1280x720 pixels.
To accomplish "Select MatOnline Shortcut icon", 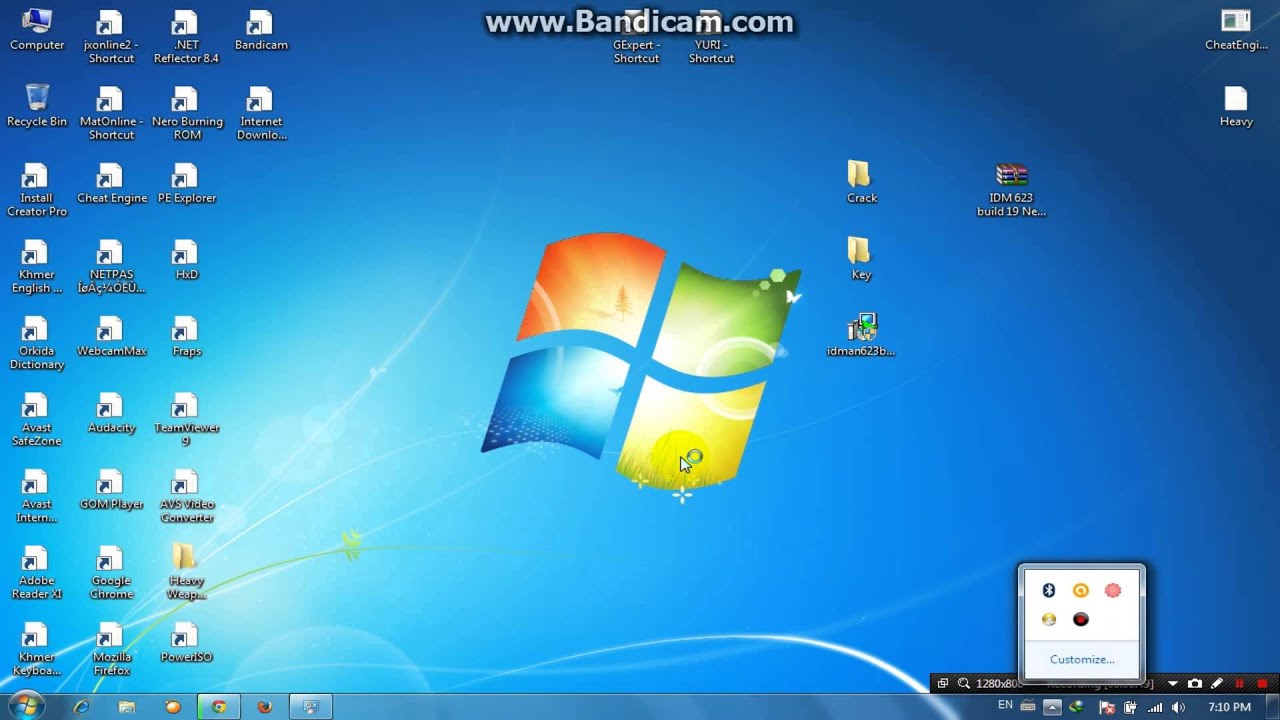I will tap(111, 113).
